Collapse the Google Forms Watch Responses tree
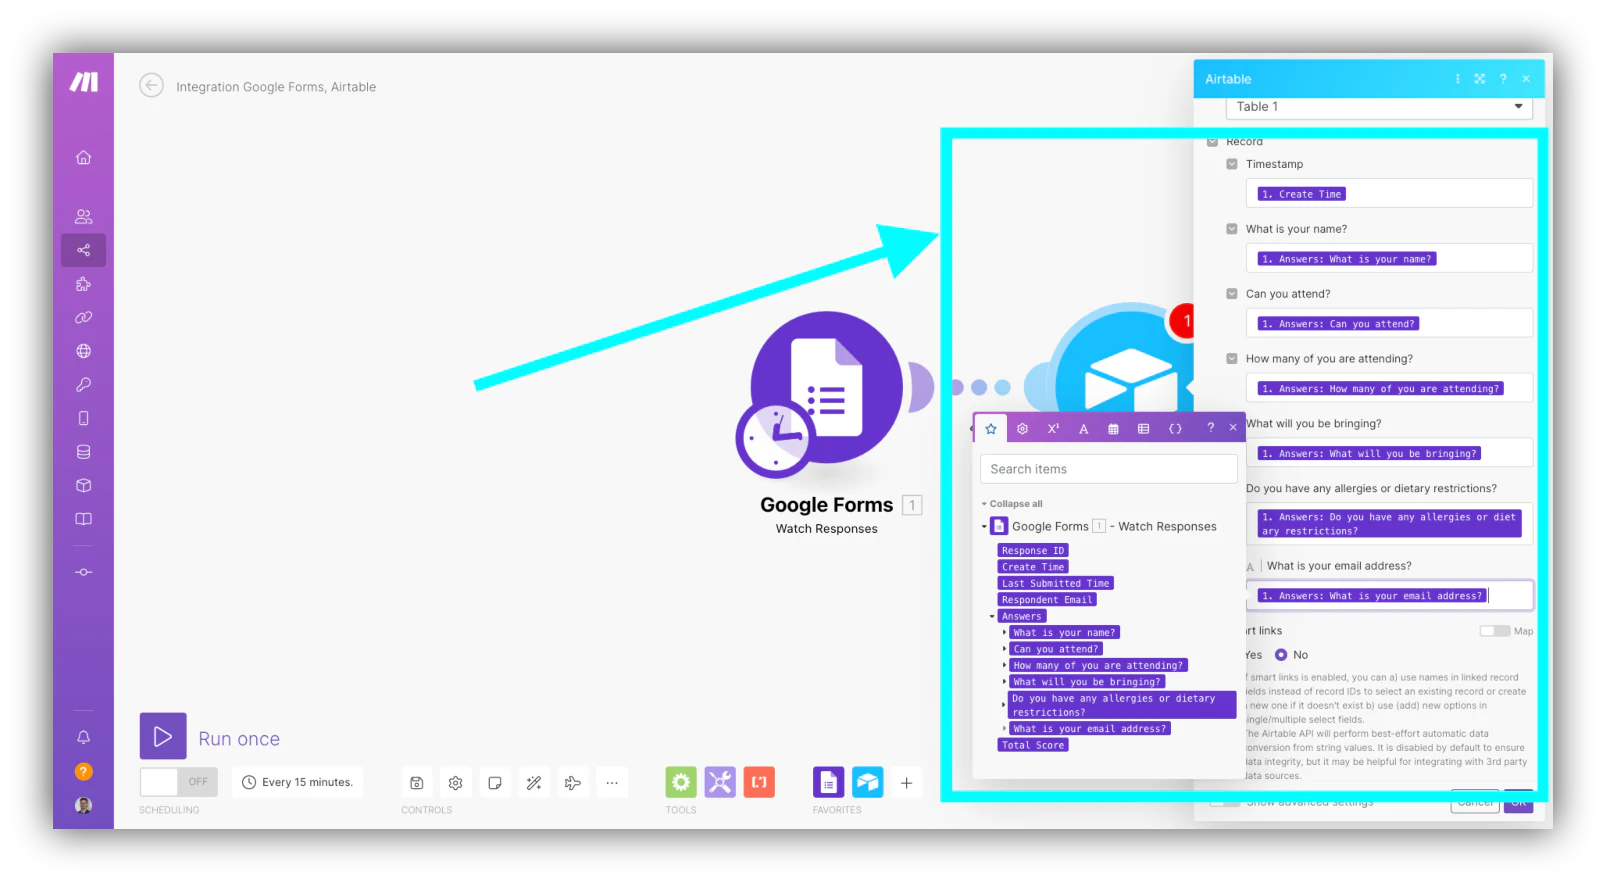 [984, 526]
